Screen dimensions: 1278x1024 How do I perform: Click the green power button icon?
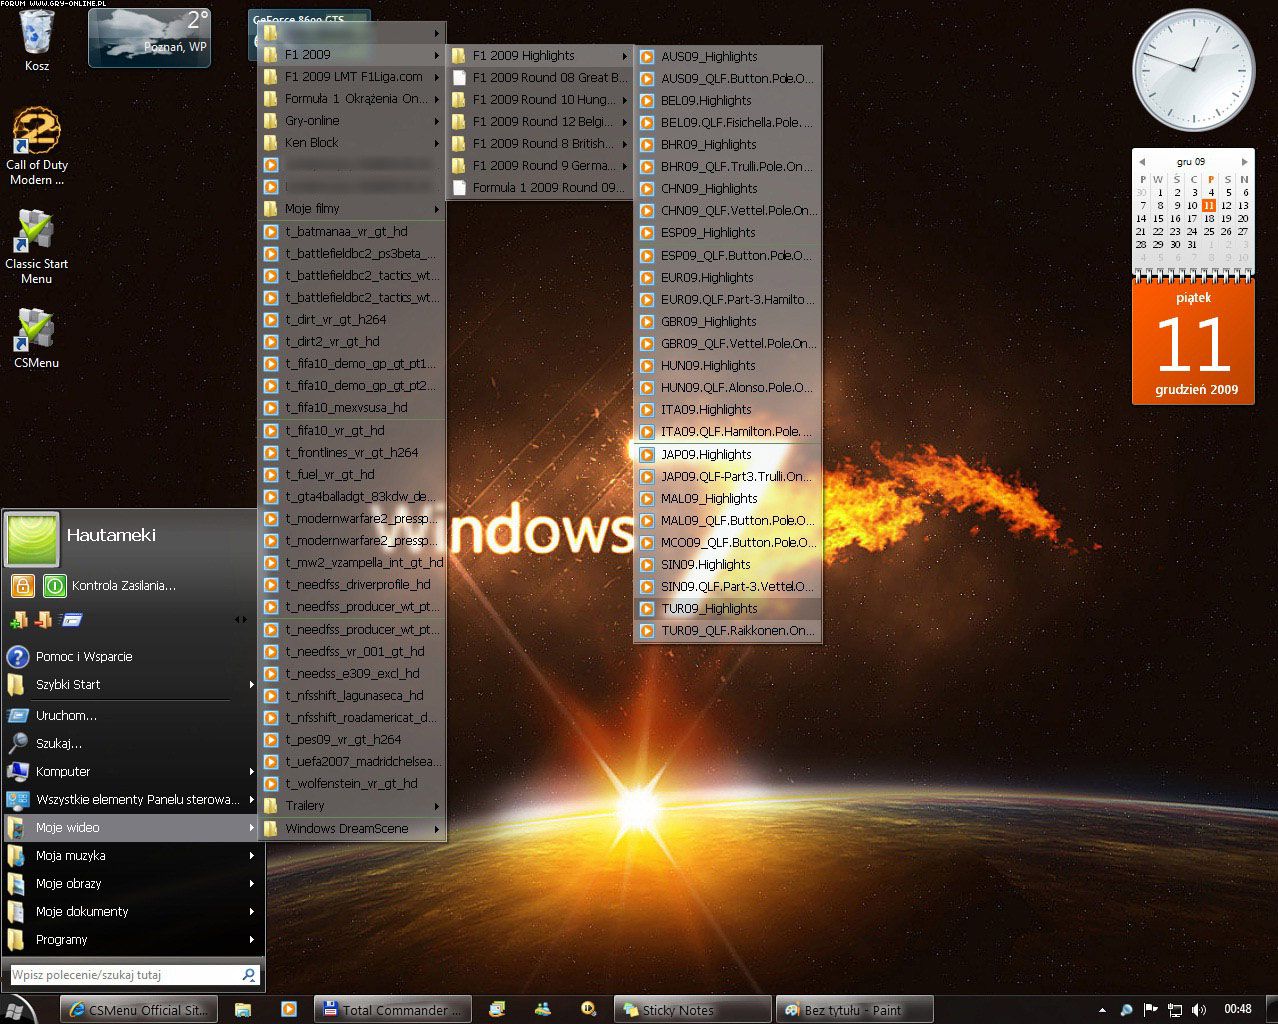55,585
